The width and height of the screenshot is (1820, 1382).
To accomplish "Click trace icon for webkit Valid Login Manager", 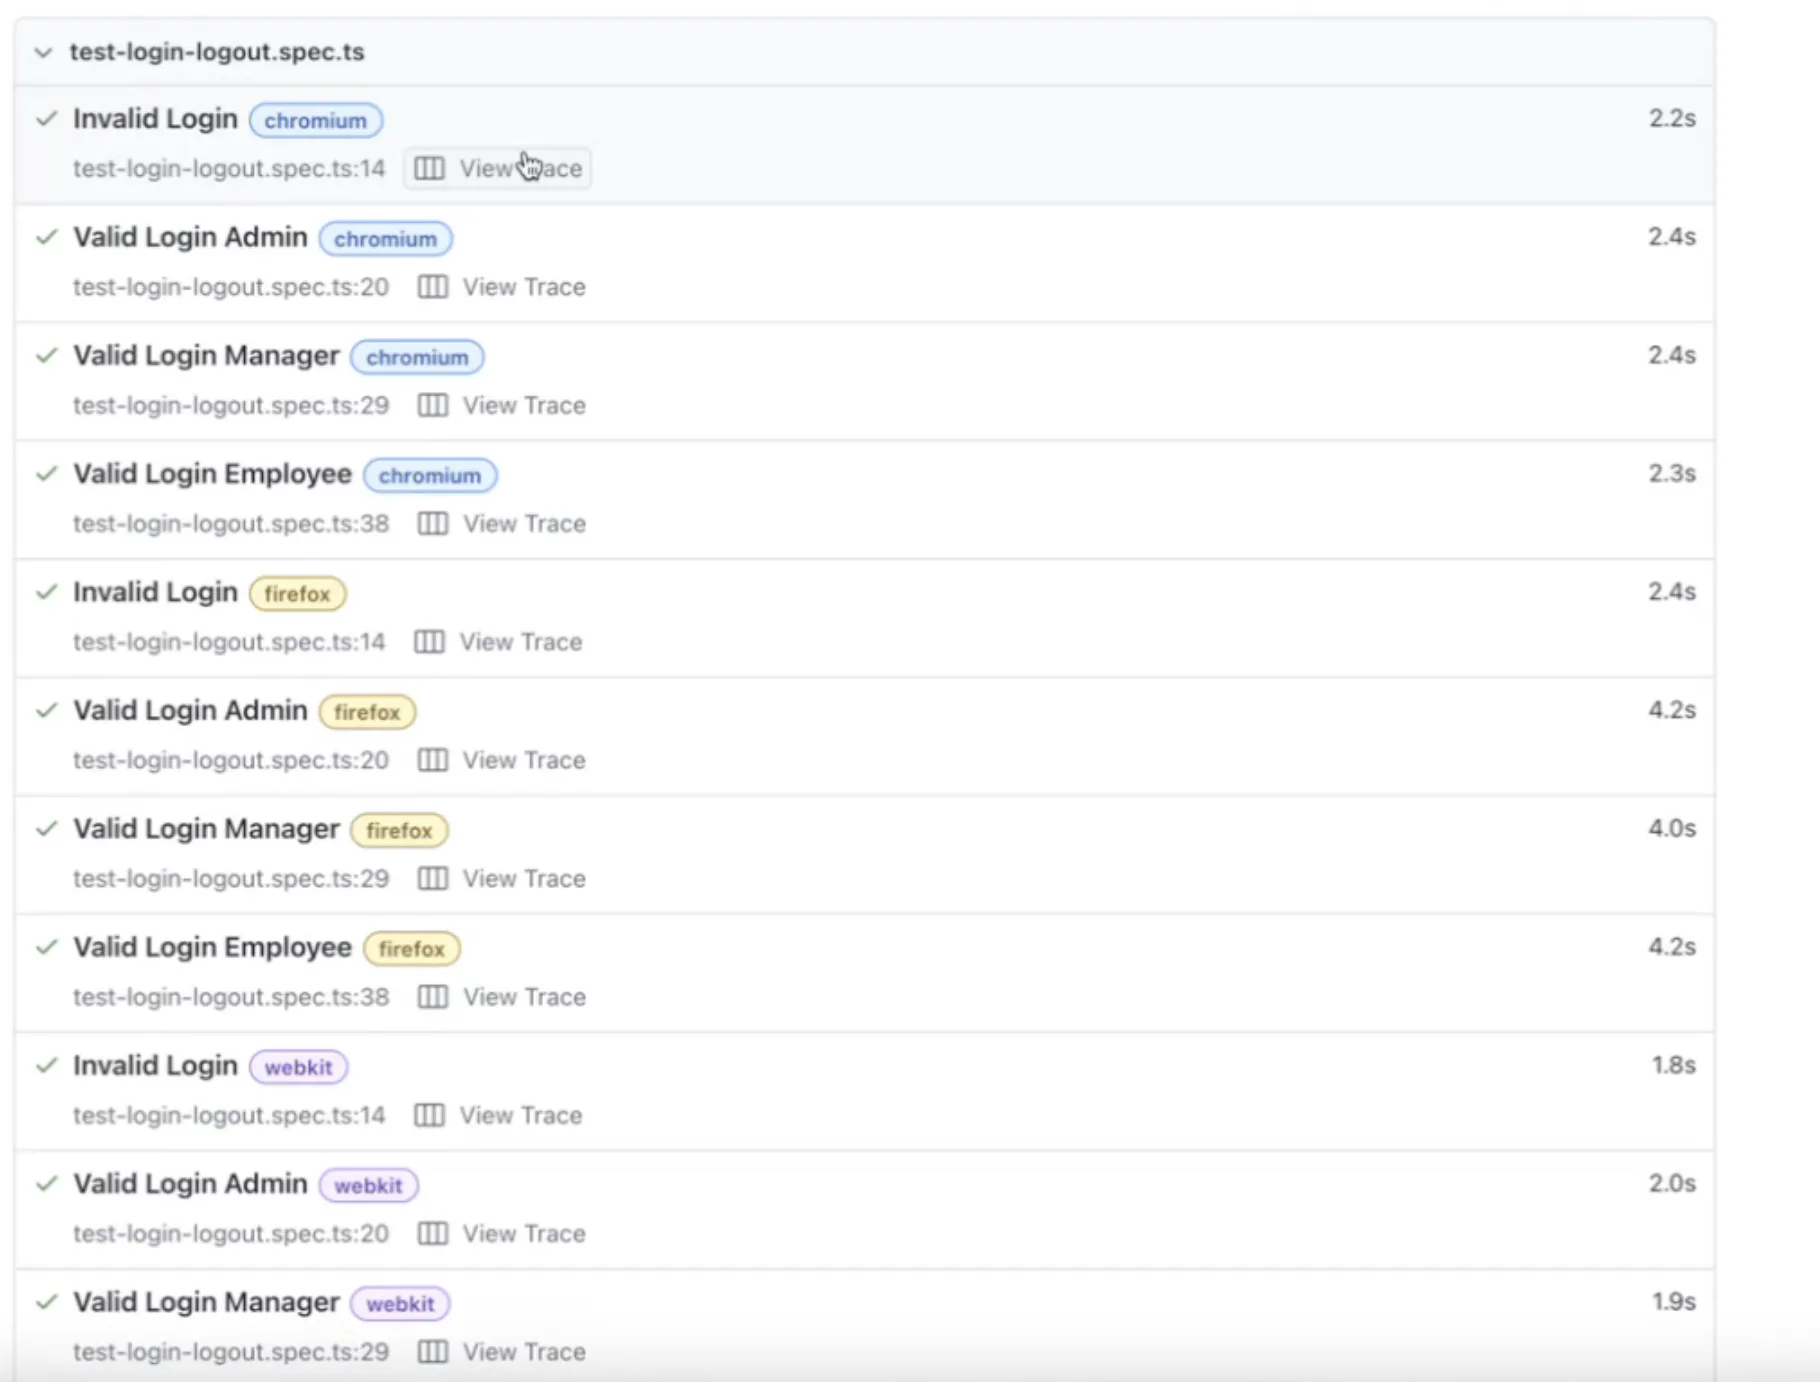I will (x=432, y=1352).
